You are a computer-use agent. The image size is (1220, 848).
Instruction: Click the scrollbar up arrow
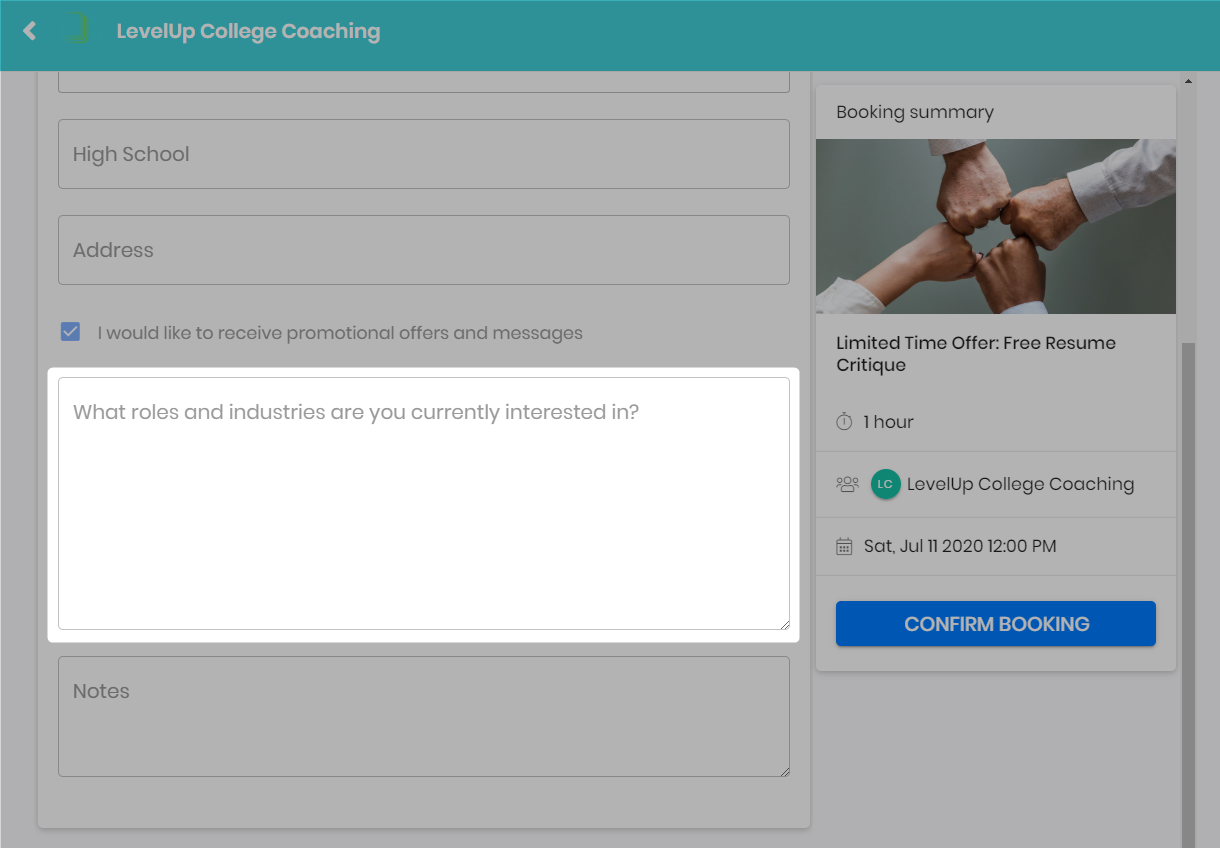coord(1188,80)
